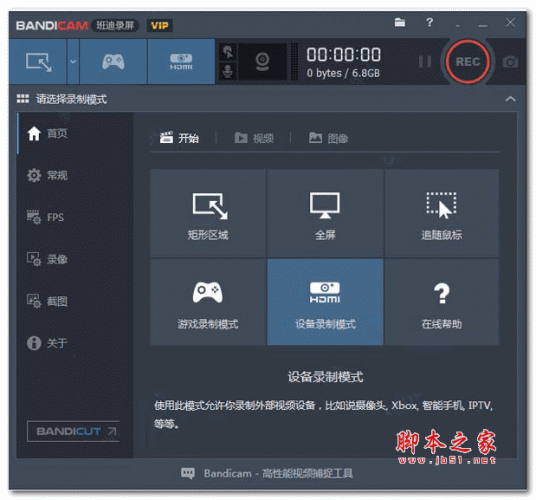Open the screen mode dropdown arrow
This screenshot has width=536, height=500.
point(73,62)
